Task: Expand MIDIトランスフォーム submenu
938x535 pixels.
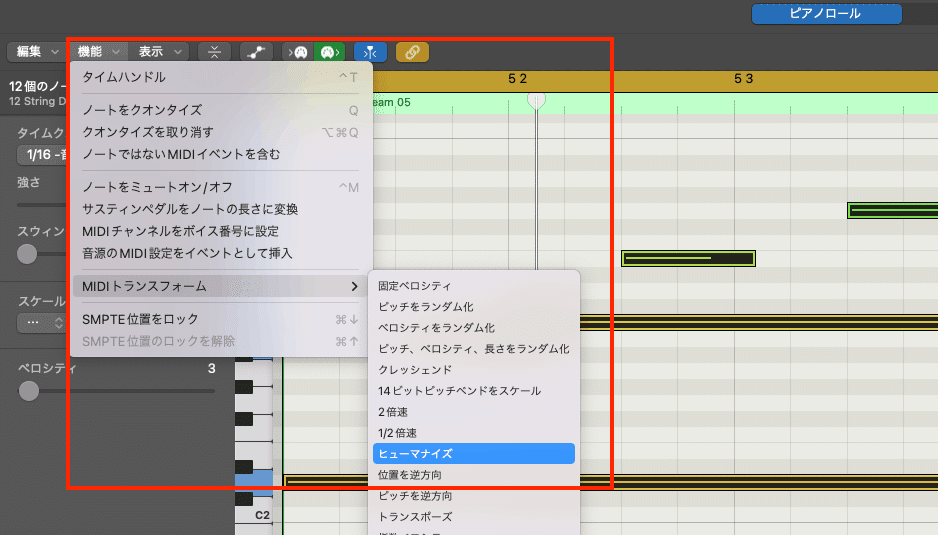Action: pos(220,287)
